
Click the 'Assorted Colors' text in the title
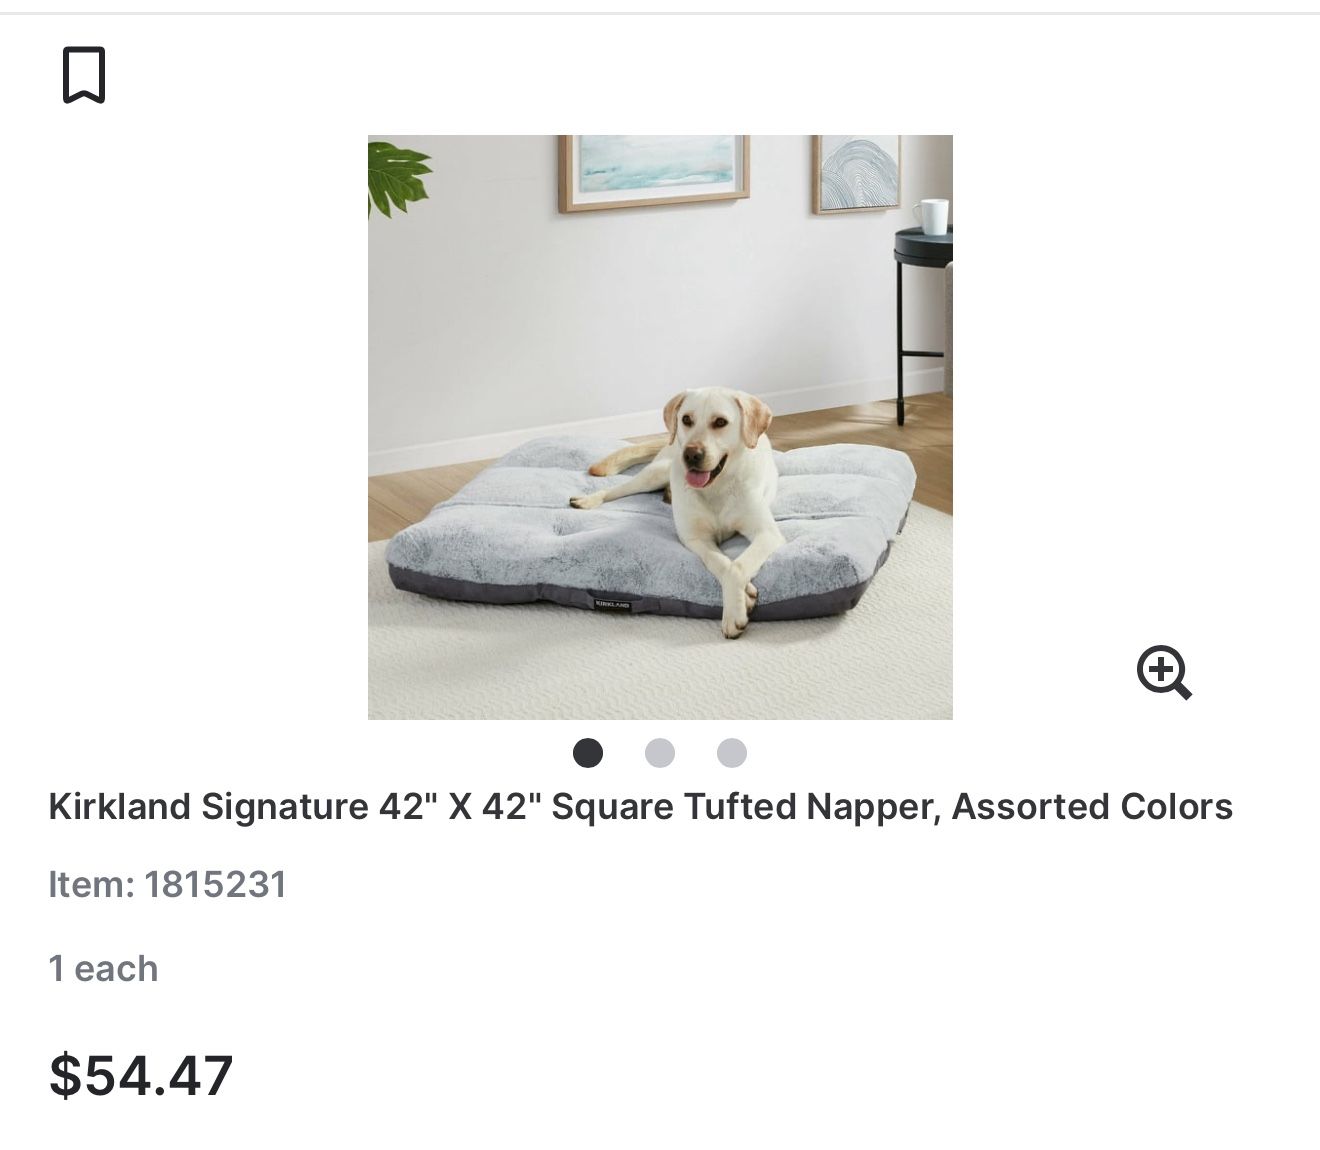1092,806
